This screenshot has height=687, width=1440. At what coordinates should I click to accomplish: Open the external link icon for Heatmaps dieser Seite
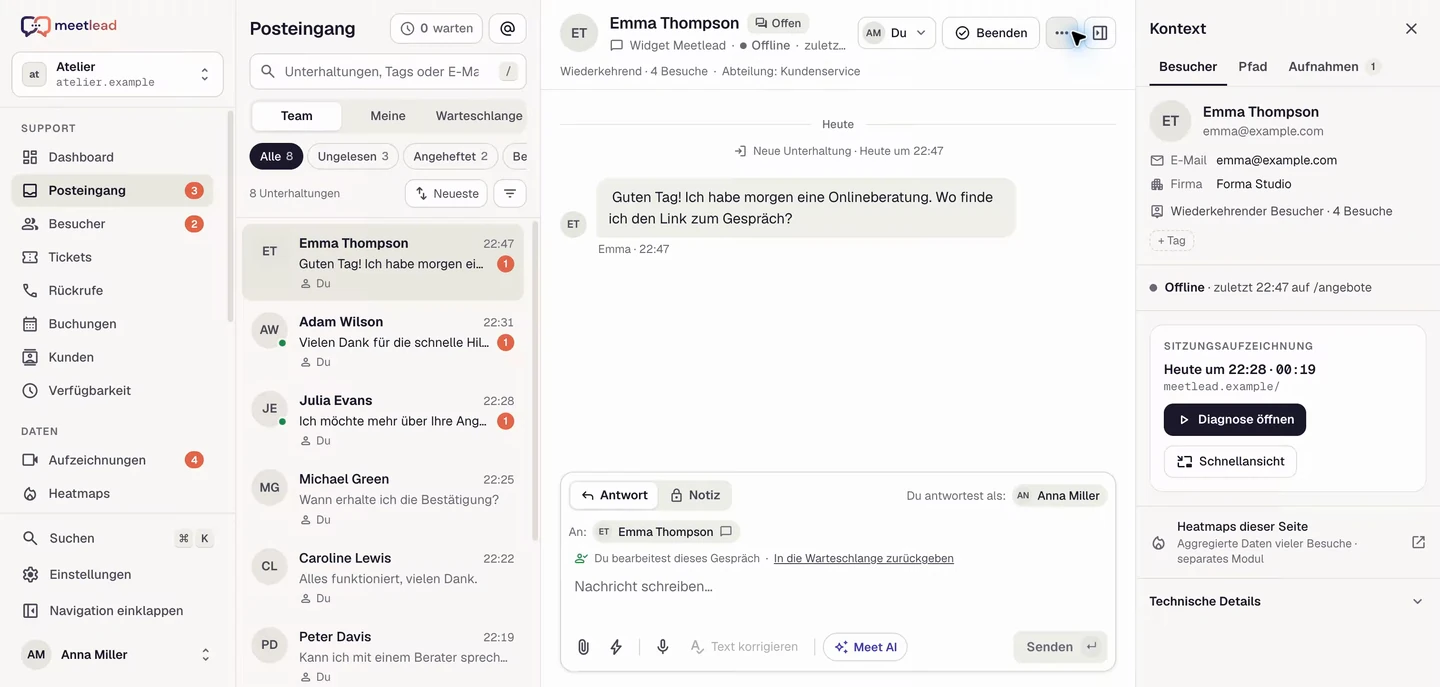(x=1418, y=542)
